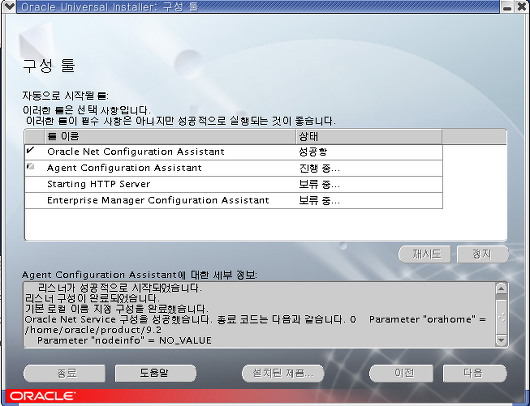Minimize the Oracle Universal Installer window
The image size is (530, 406).
point(507,7)
